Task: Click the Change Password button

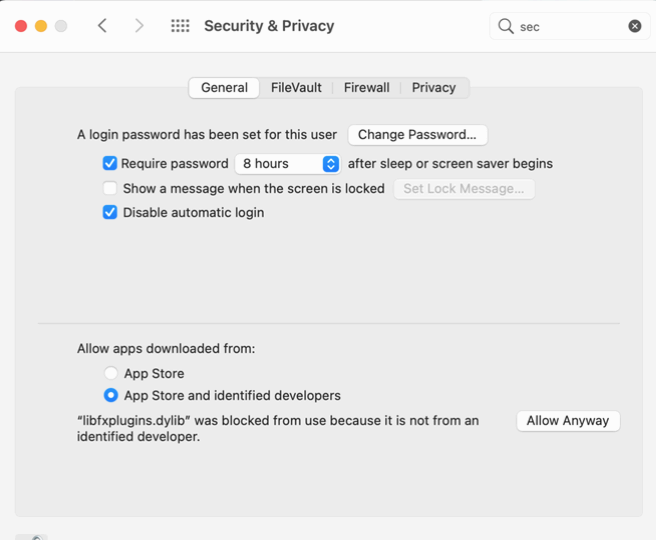Action: click(x=417, y=134)
